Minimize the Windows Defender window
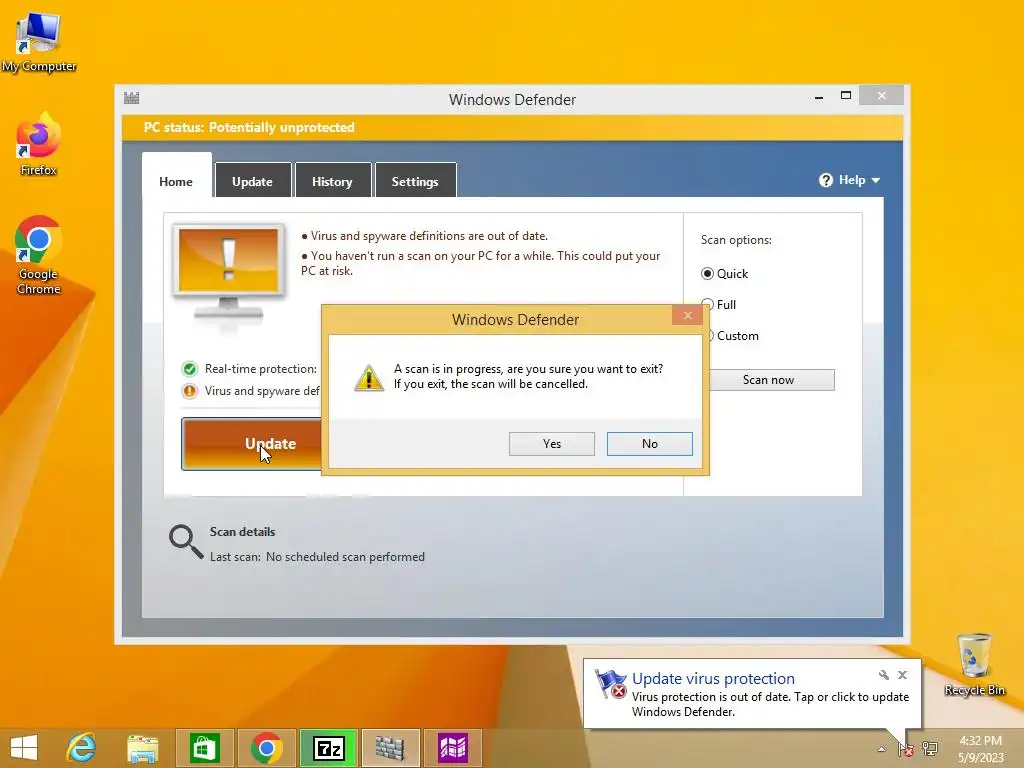The width and height of the screenshot is (1024, 768). tap(819, 97)
